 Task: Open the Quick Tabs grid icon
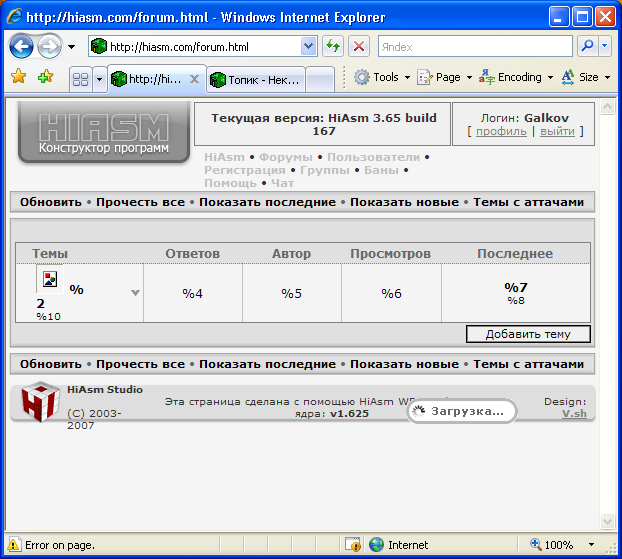(80, 79)
